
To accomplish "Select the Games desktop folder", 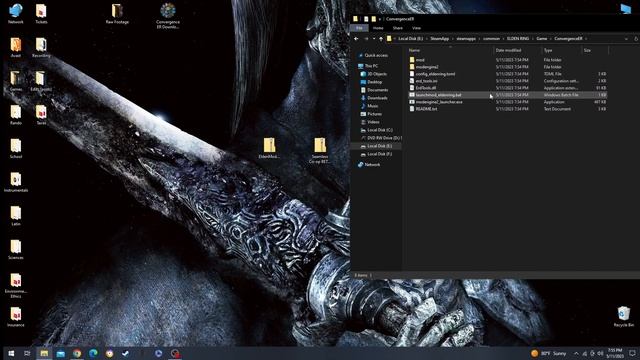I will 16,81.
